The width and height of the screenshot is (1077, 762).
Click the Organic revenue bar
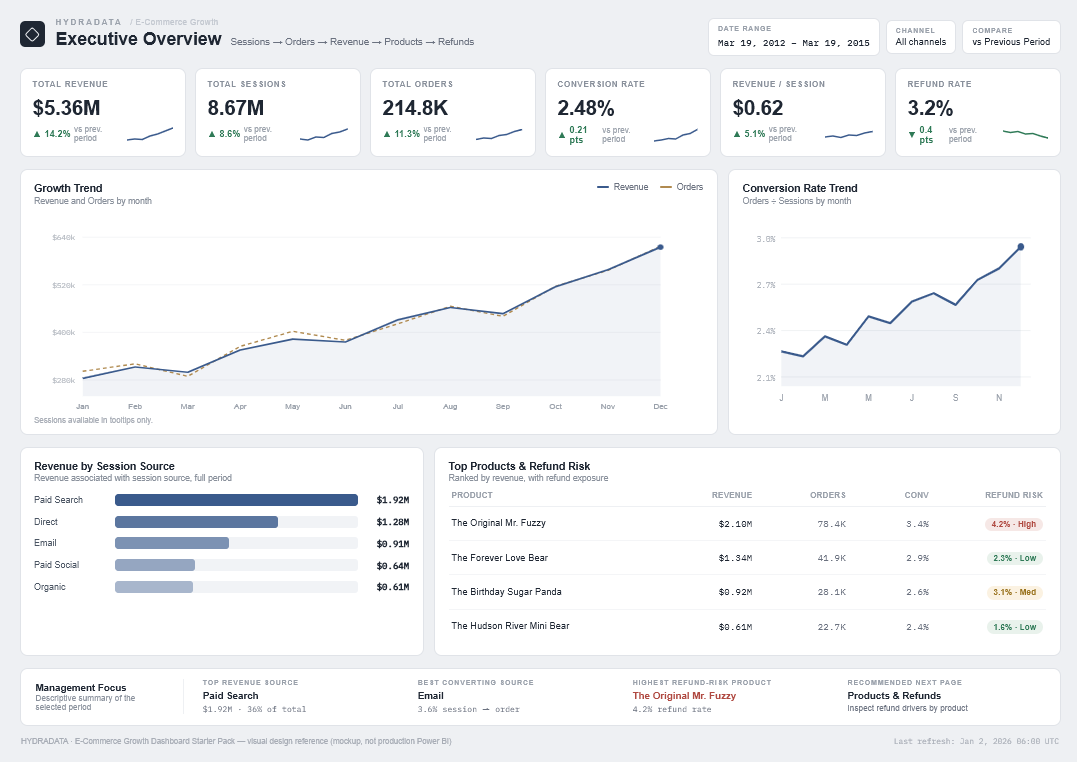[154, 587]
